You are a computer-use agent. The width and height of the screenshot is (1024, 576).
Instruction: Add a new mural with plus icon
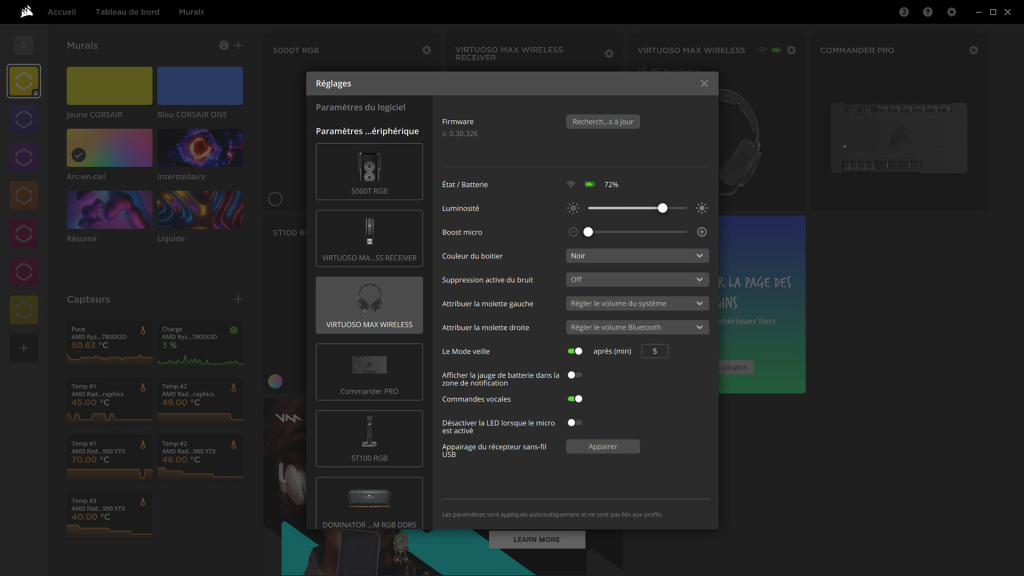click(238, 45)
